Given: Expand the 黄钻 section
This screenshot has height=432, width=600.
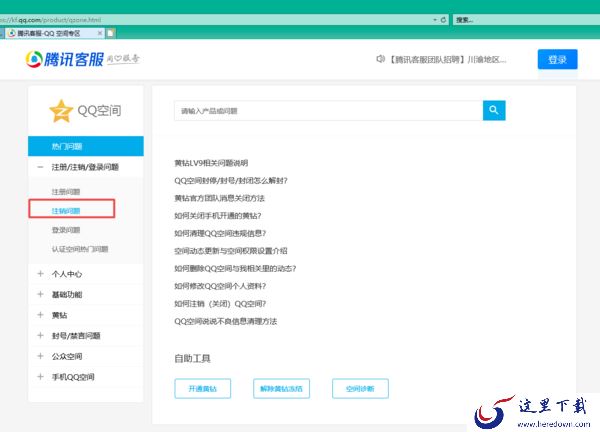Looking at the screenshot, I should [86, 315].
